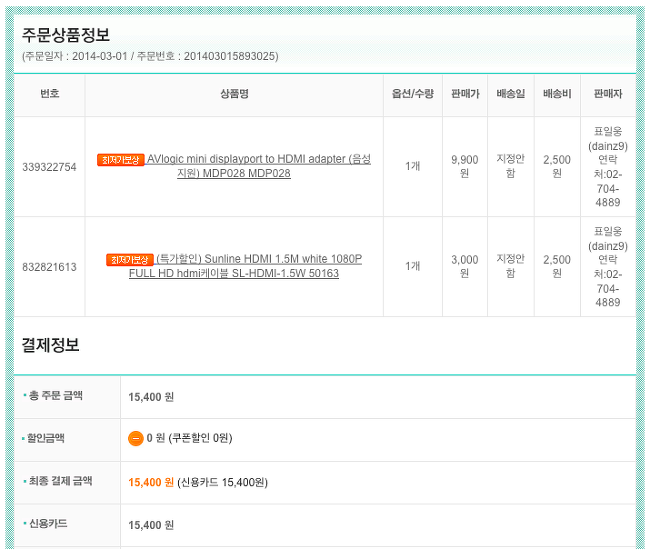The image size is (650, 549).
Task: Click the 할인금액 label
Action: pos(46,438)
